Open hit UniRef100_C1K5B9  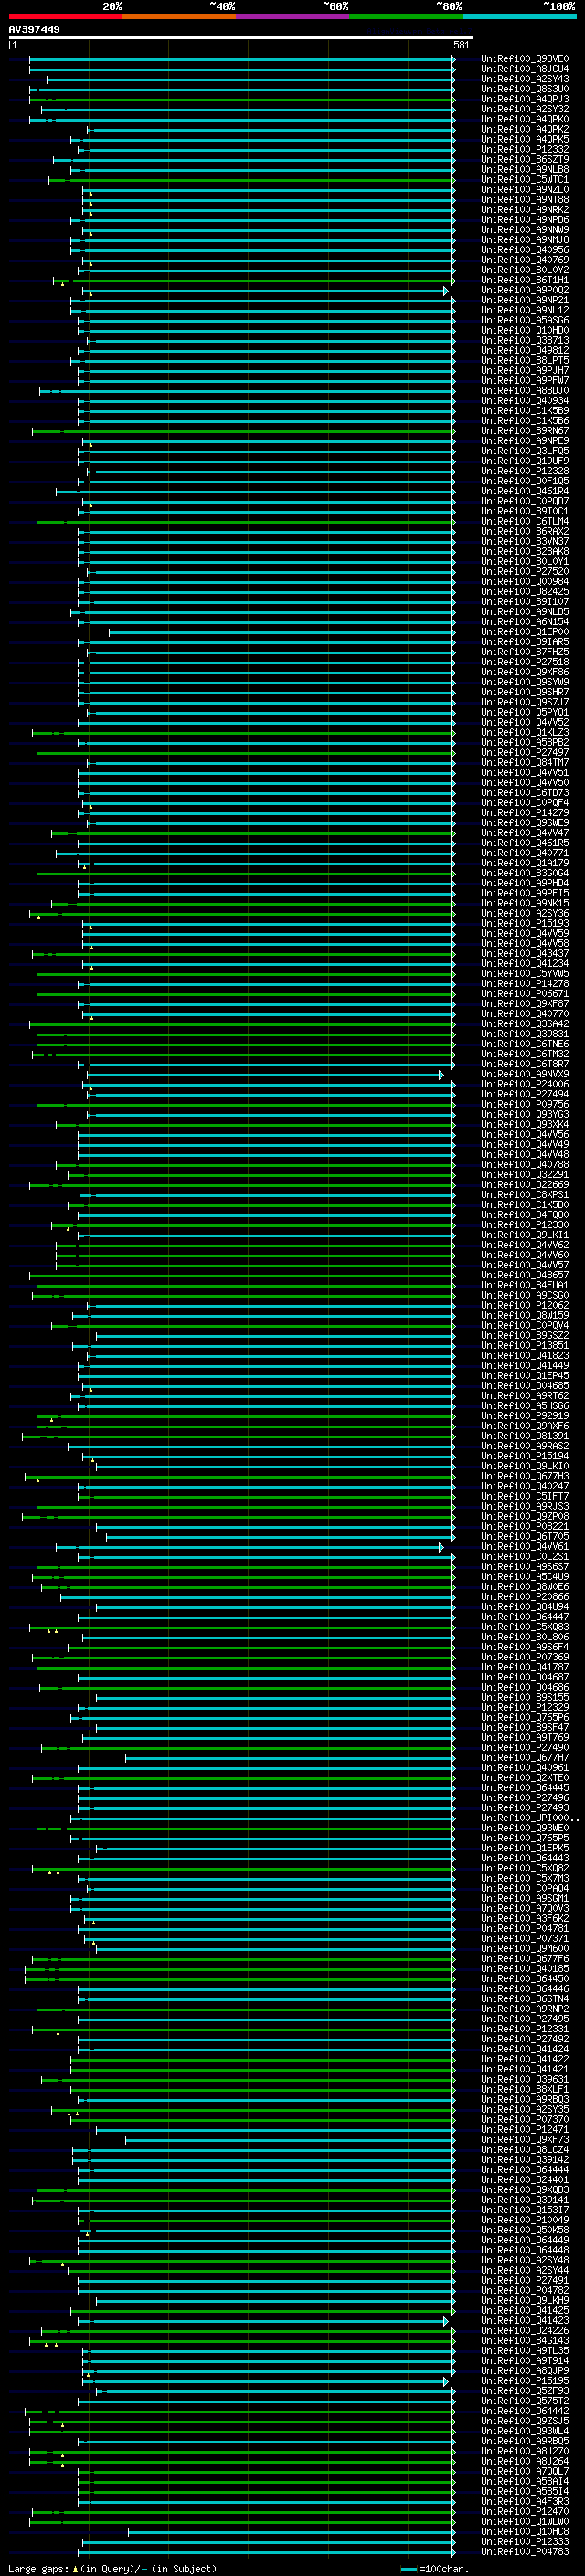click(525, 411)
